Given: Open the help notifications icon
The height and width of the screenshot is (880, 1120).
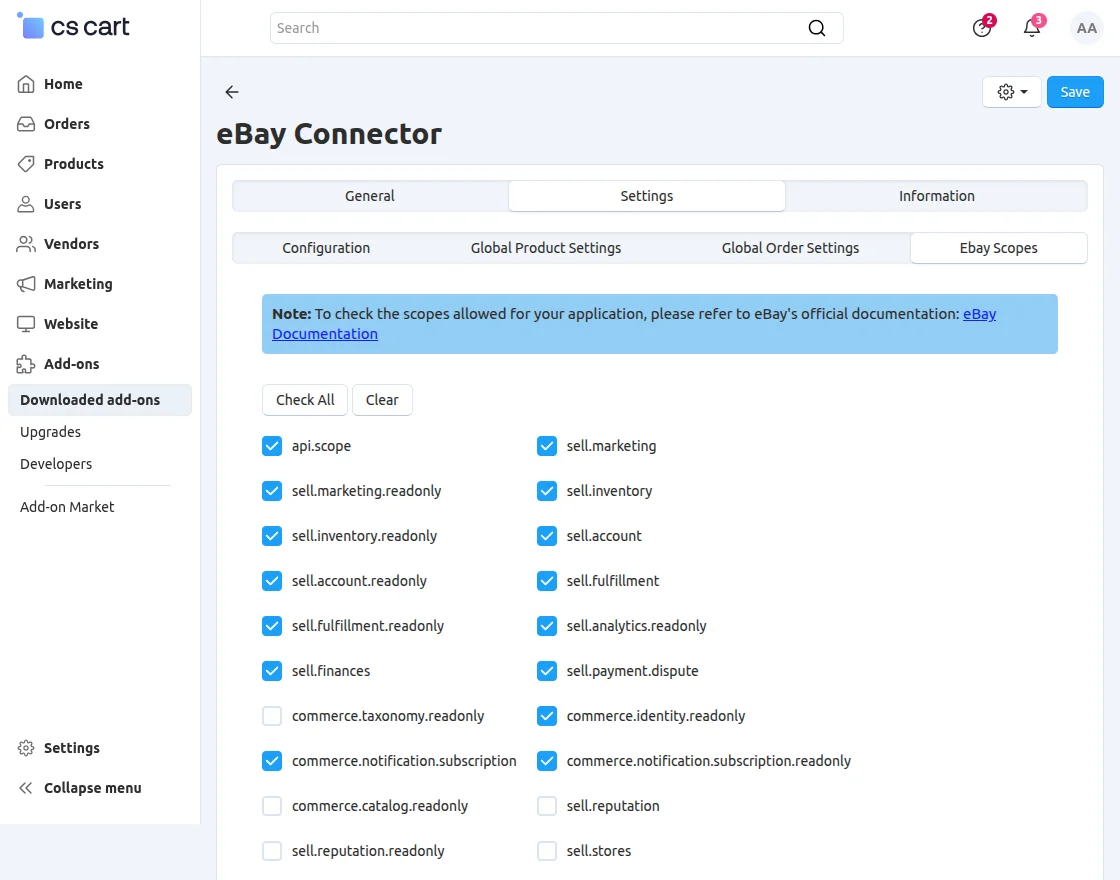Looking at the screenshot, I should coord(982,28).
